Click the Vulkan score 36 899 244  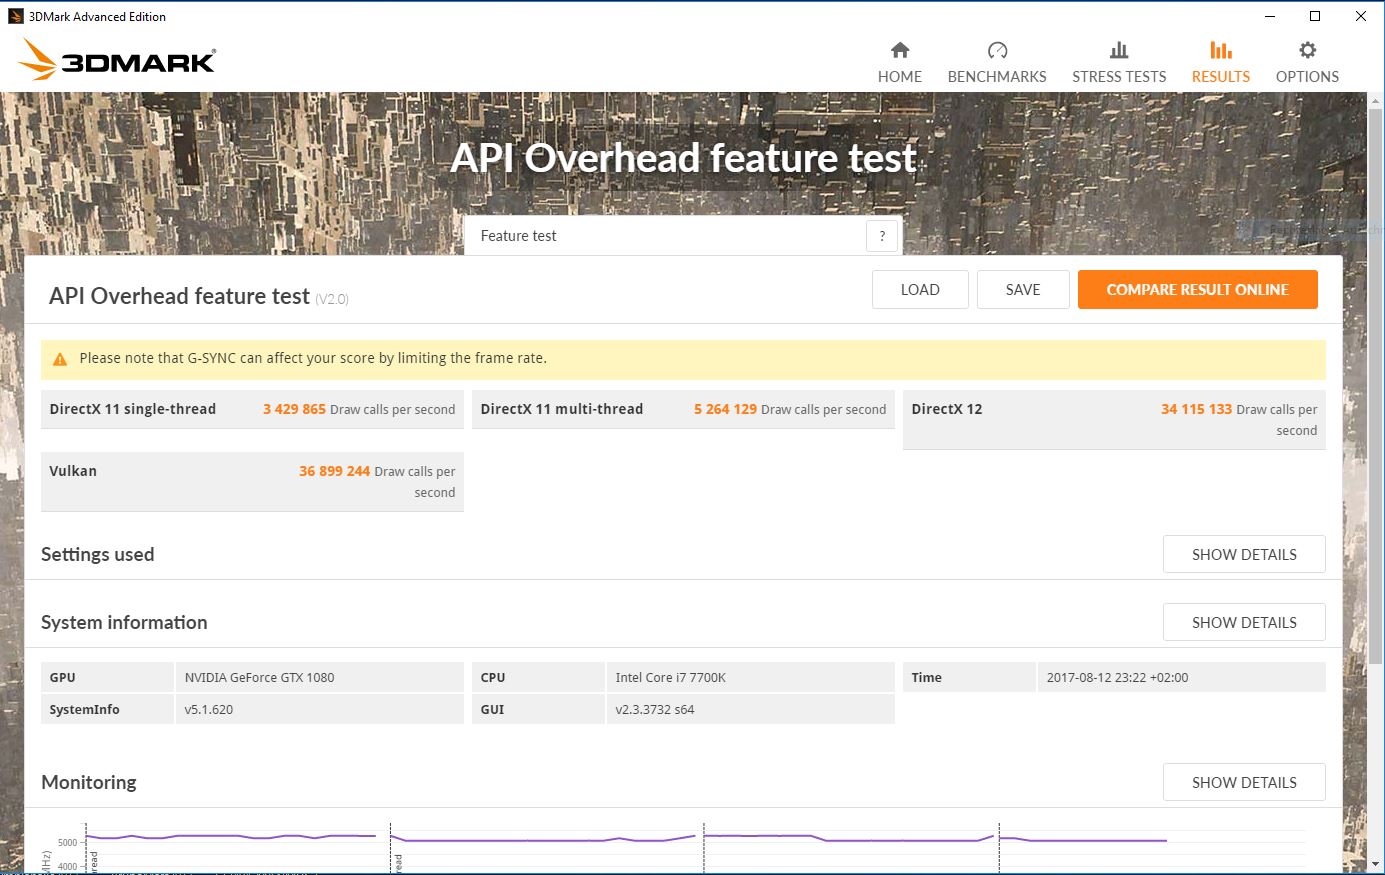coord(334,471)
